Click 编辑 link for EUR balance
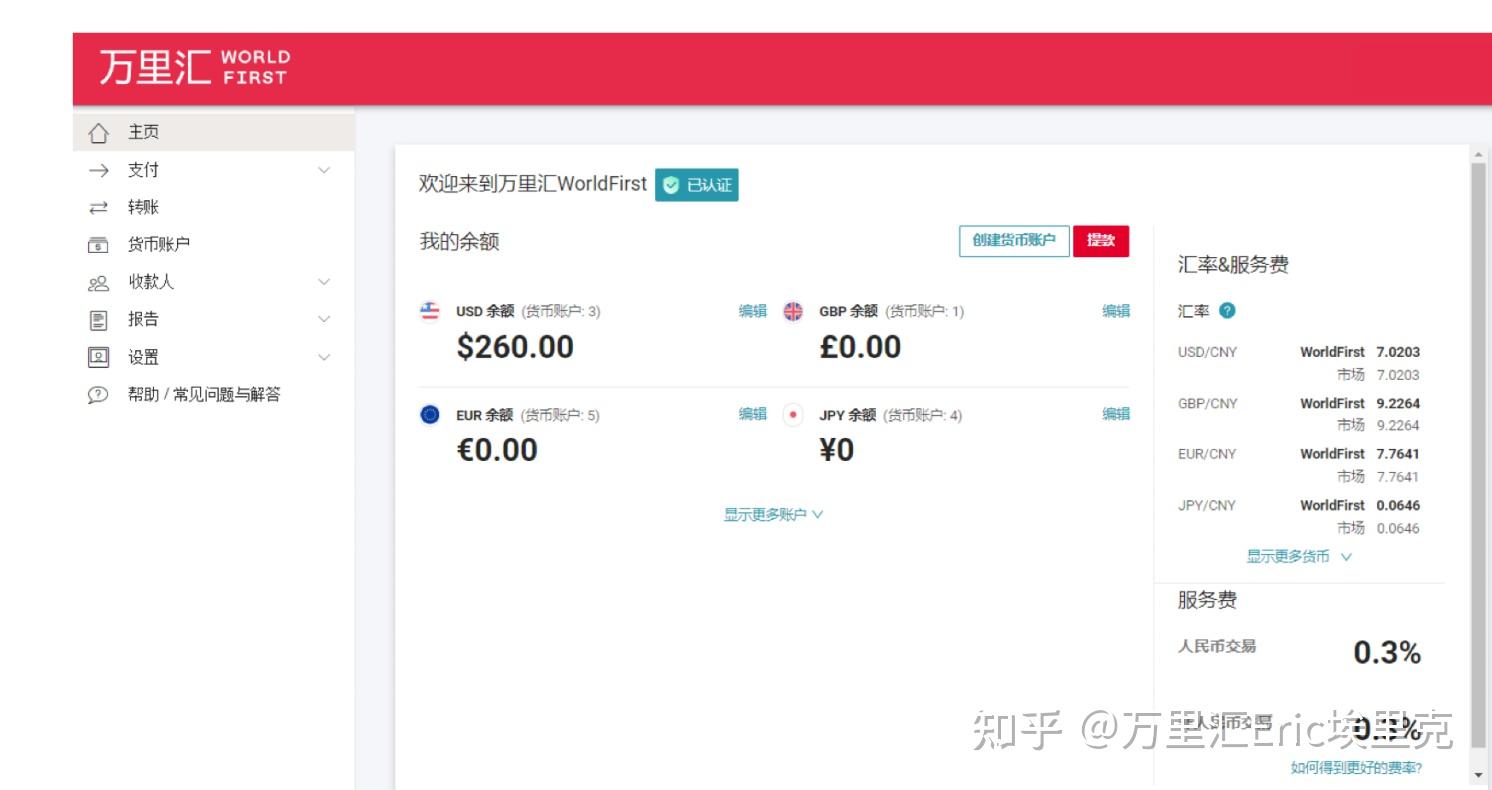This screenshot has height=790, width=1492. click(753, 414)
